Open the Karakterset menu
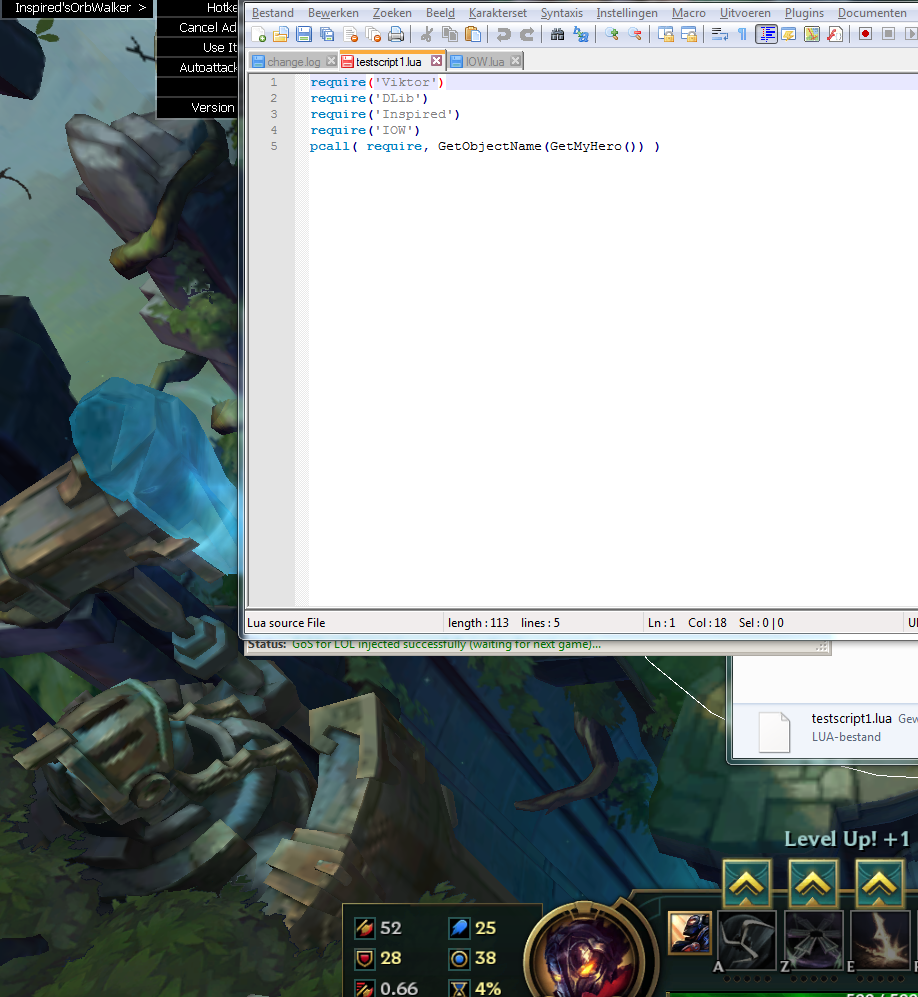 [498, 13]
